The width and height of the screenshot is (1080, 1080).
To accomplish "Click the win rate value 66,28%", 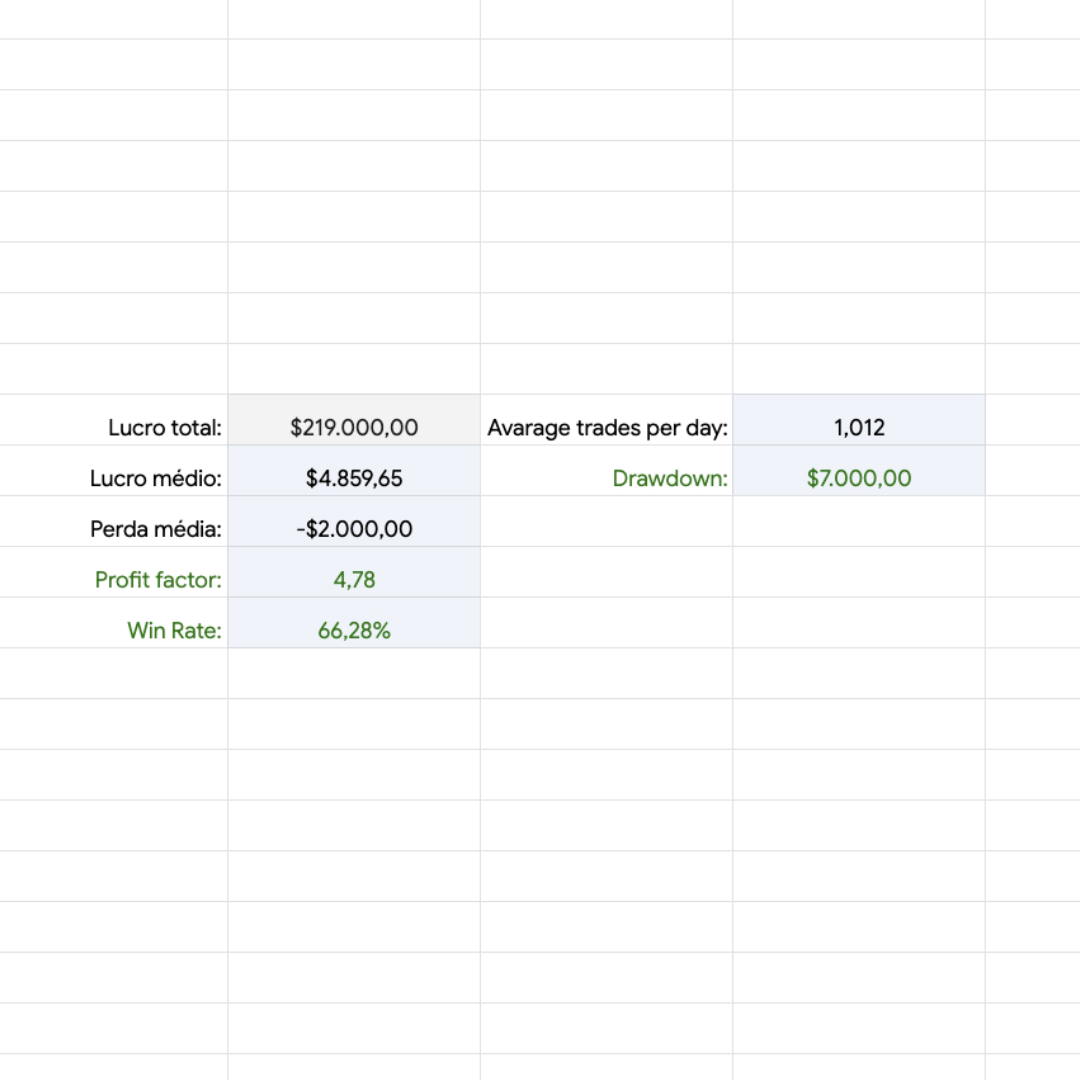I will 354,631.
